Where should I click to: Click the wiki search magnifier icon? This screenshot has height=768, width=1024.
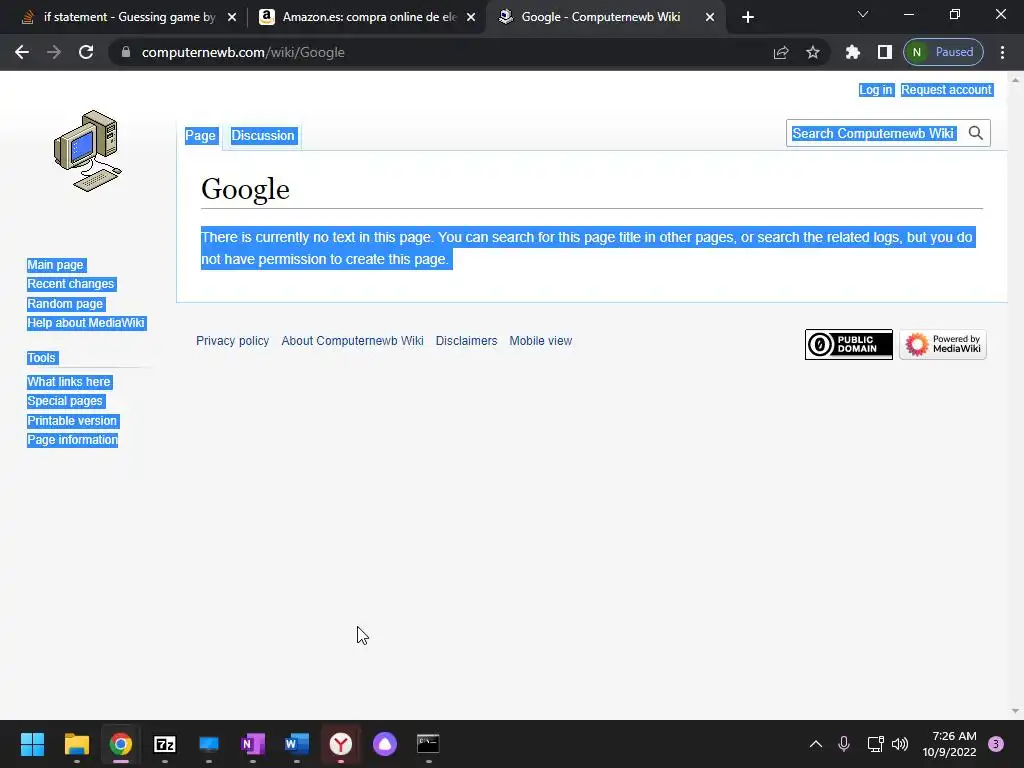click(x=976, y=133)
